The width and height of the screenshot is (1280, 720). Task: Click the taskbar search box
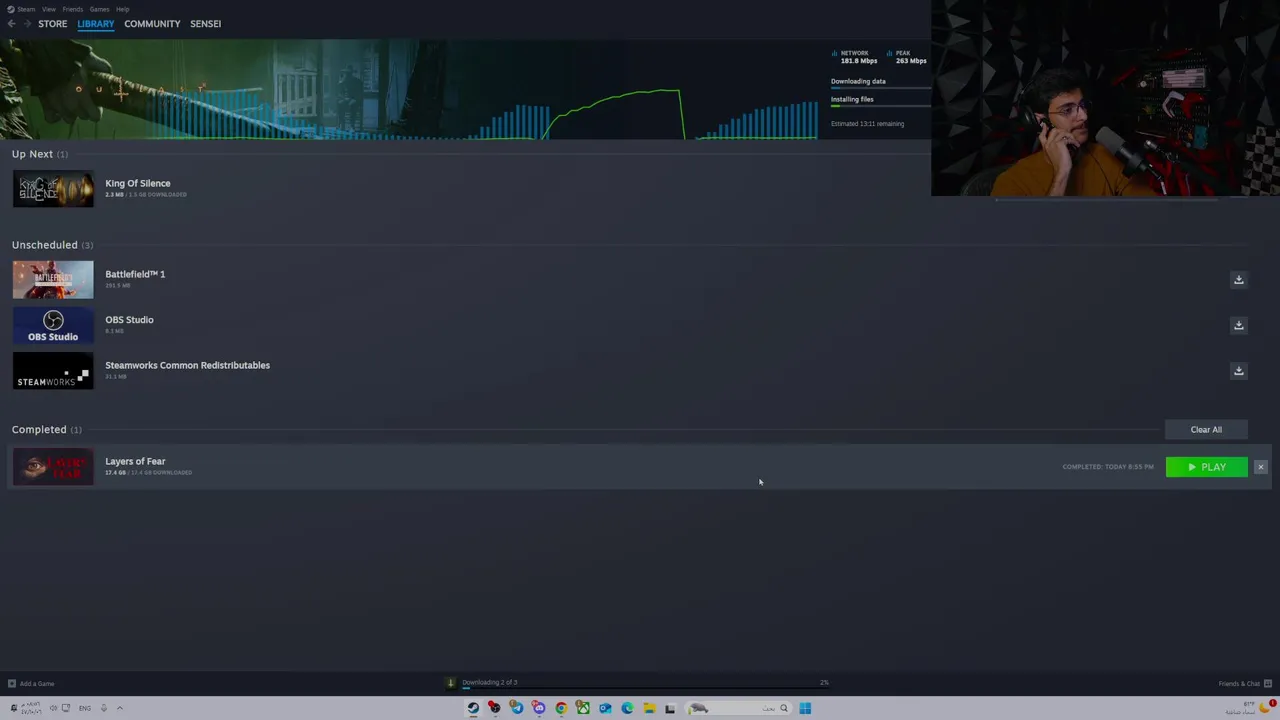[x=739, y=708]
